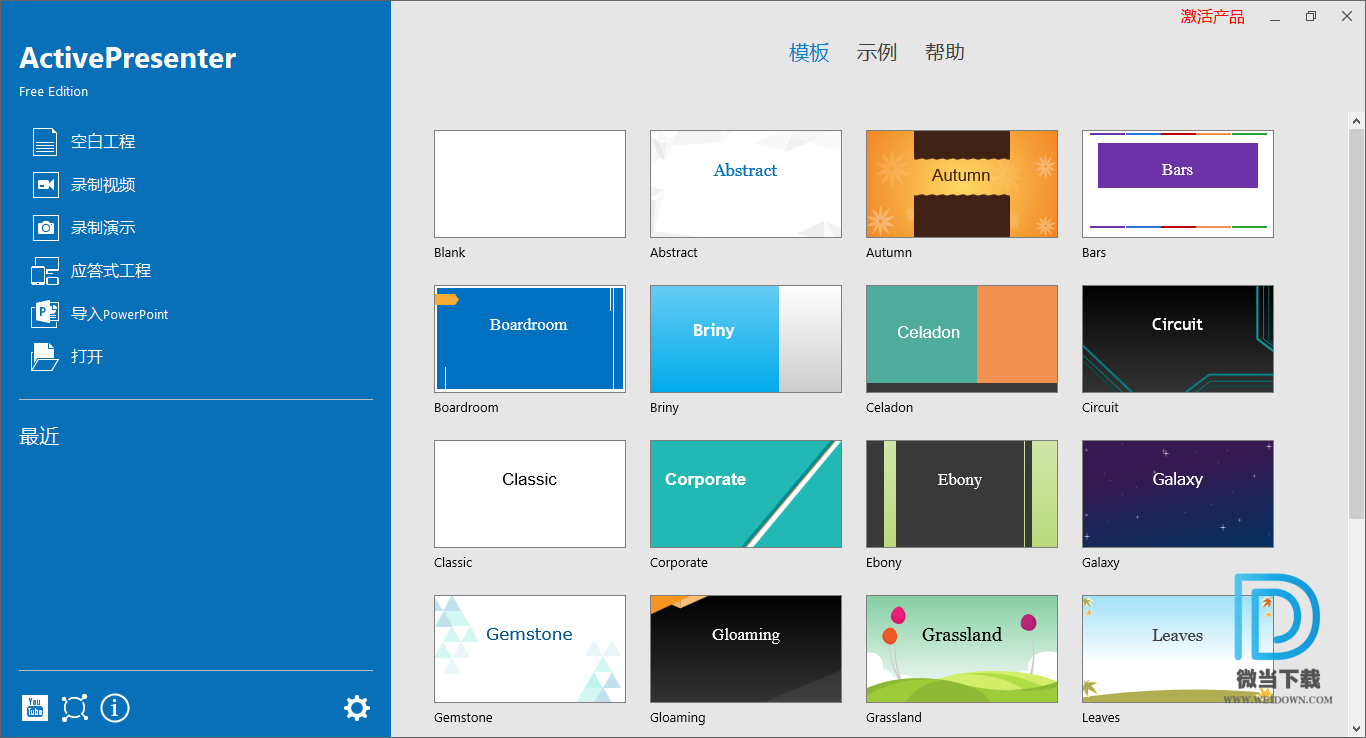
Task: Choose the Circuit template thumbnail
Action: pos(1178,339)
